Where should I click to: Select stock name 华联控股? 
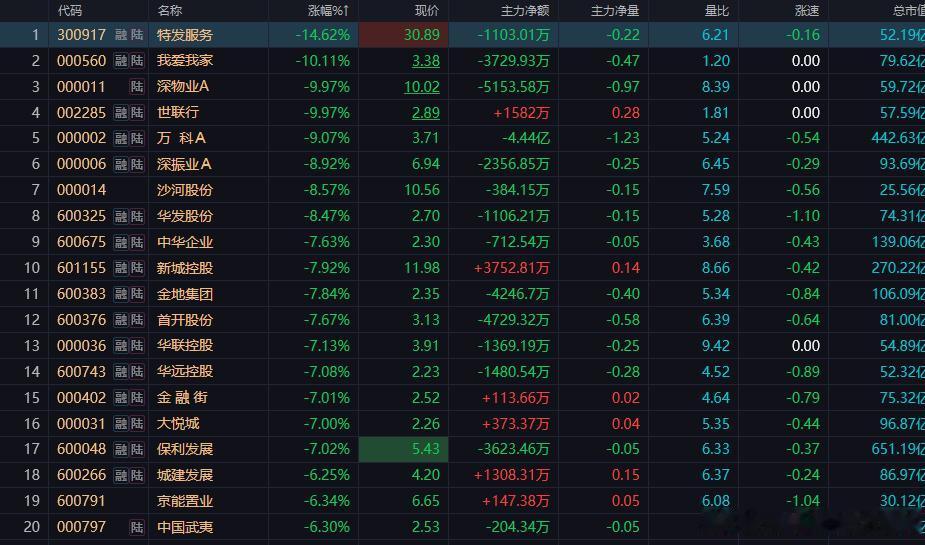click(x=185, y=346)
